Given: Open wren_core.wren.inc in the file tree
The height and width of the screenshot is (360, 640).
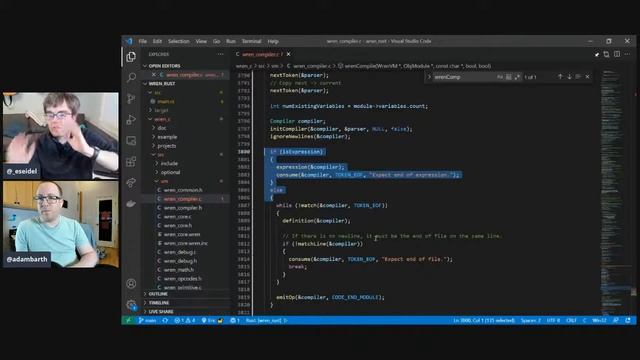Looking at the screenshot, I should pos(186,243).
